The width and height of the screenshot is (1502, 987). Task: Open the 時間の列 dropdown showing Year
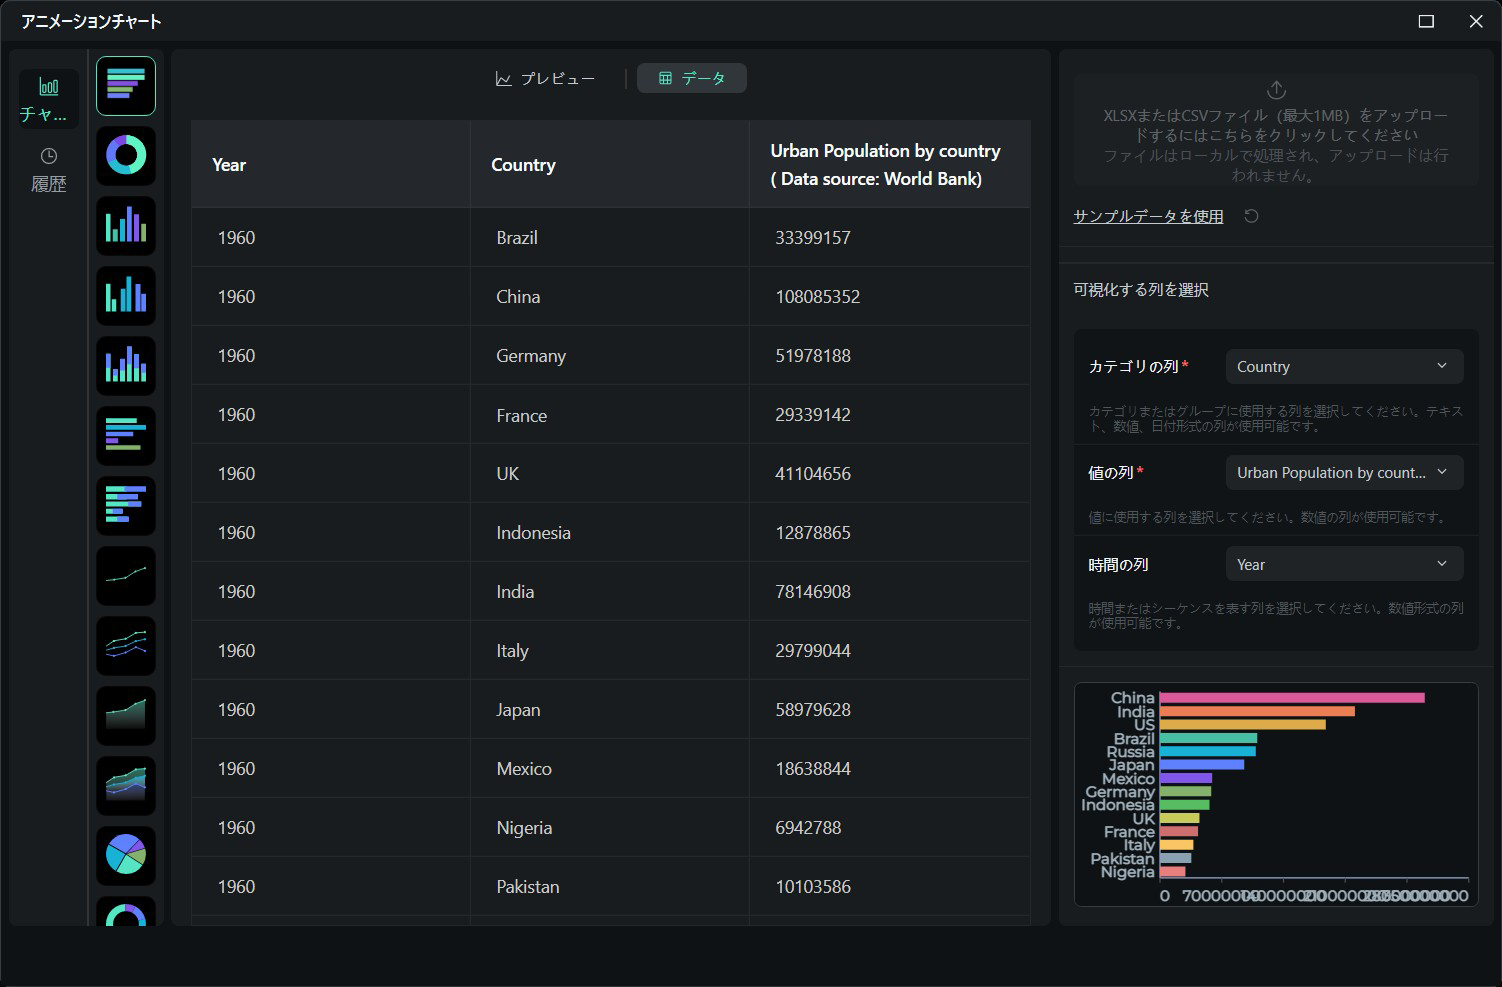1344,564
